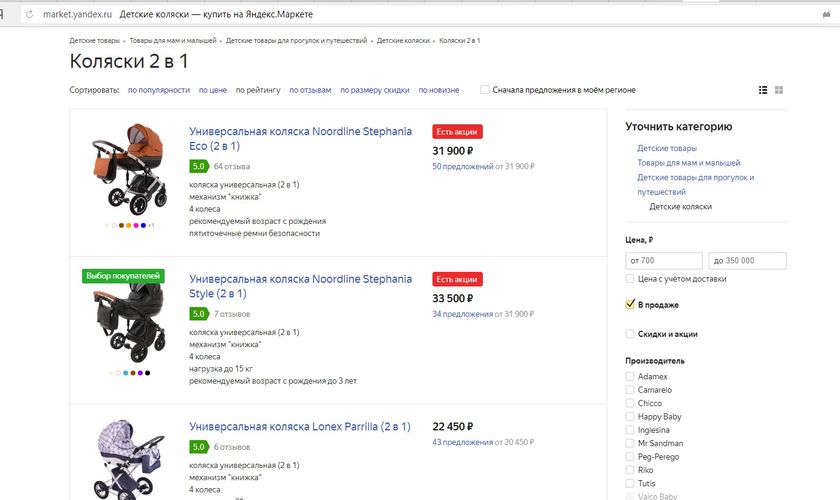840x500 pixels.
Task: Select brown color swatch for Stephania Eco
Action: pos(122,226)
